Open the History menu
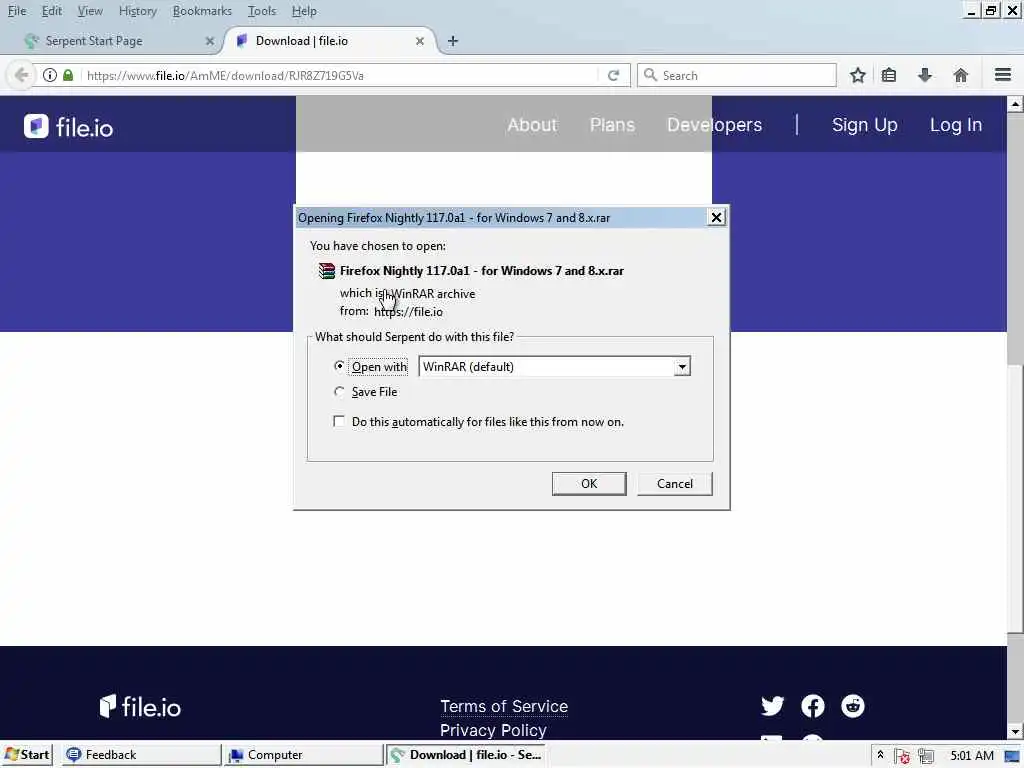 (x=138, y=11)
